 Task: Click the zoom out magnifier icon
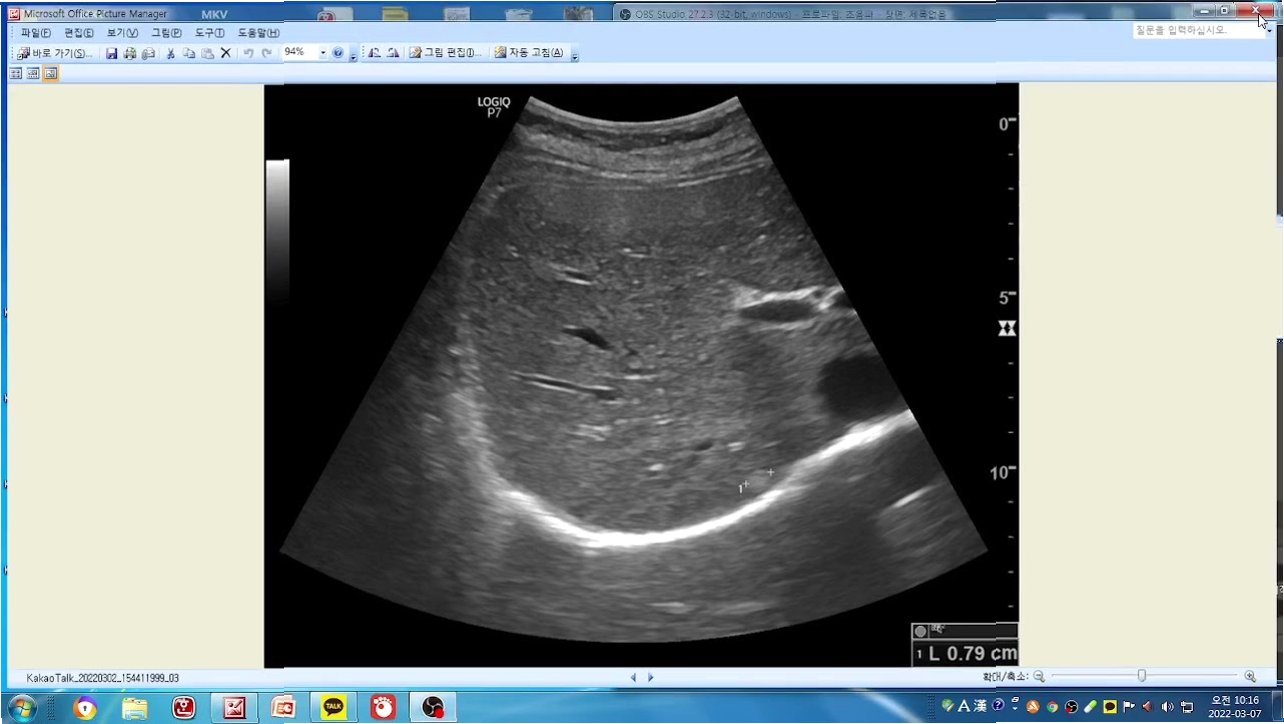(x=1039, y=677)
